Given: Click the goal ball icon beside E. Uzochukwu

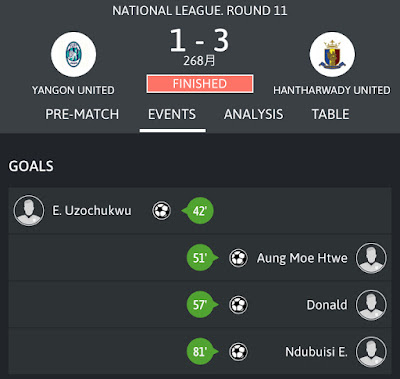Looking at the screenshot, I should click(x=162, y=211).
